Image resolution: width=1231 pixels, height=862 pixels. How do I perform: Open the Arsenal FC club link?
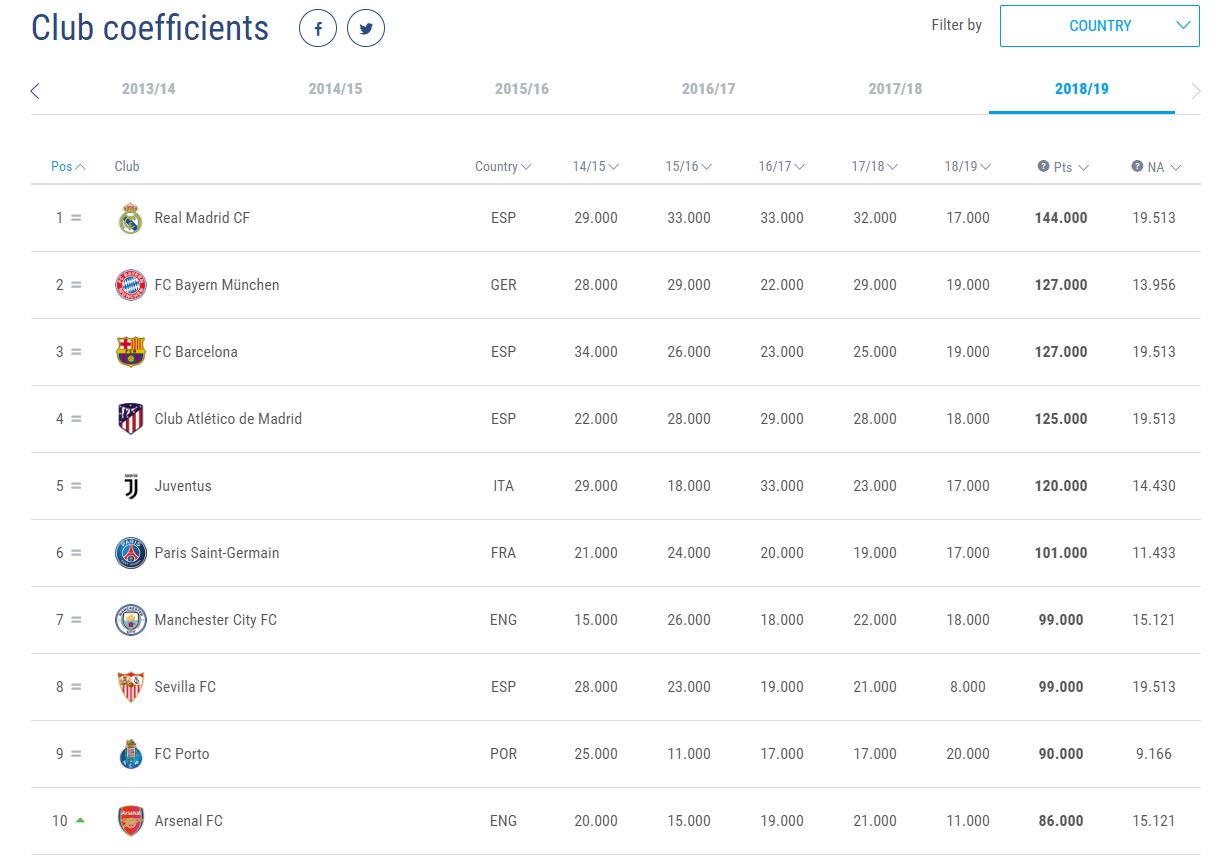(188, 821)
